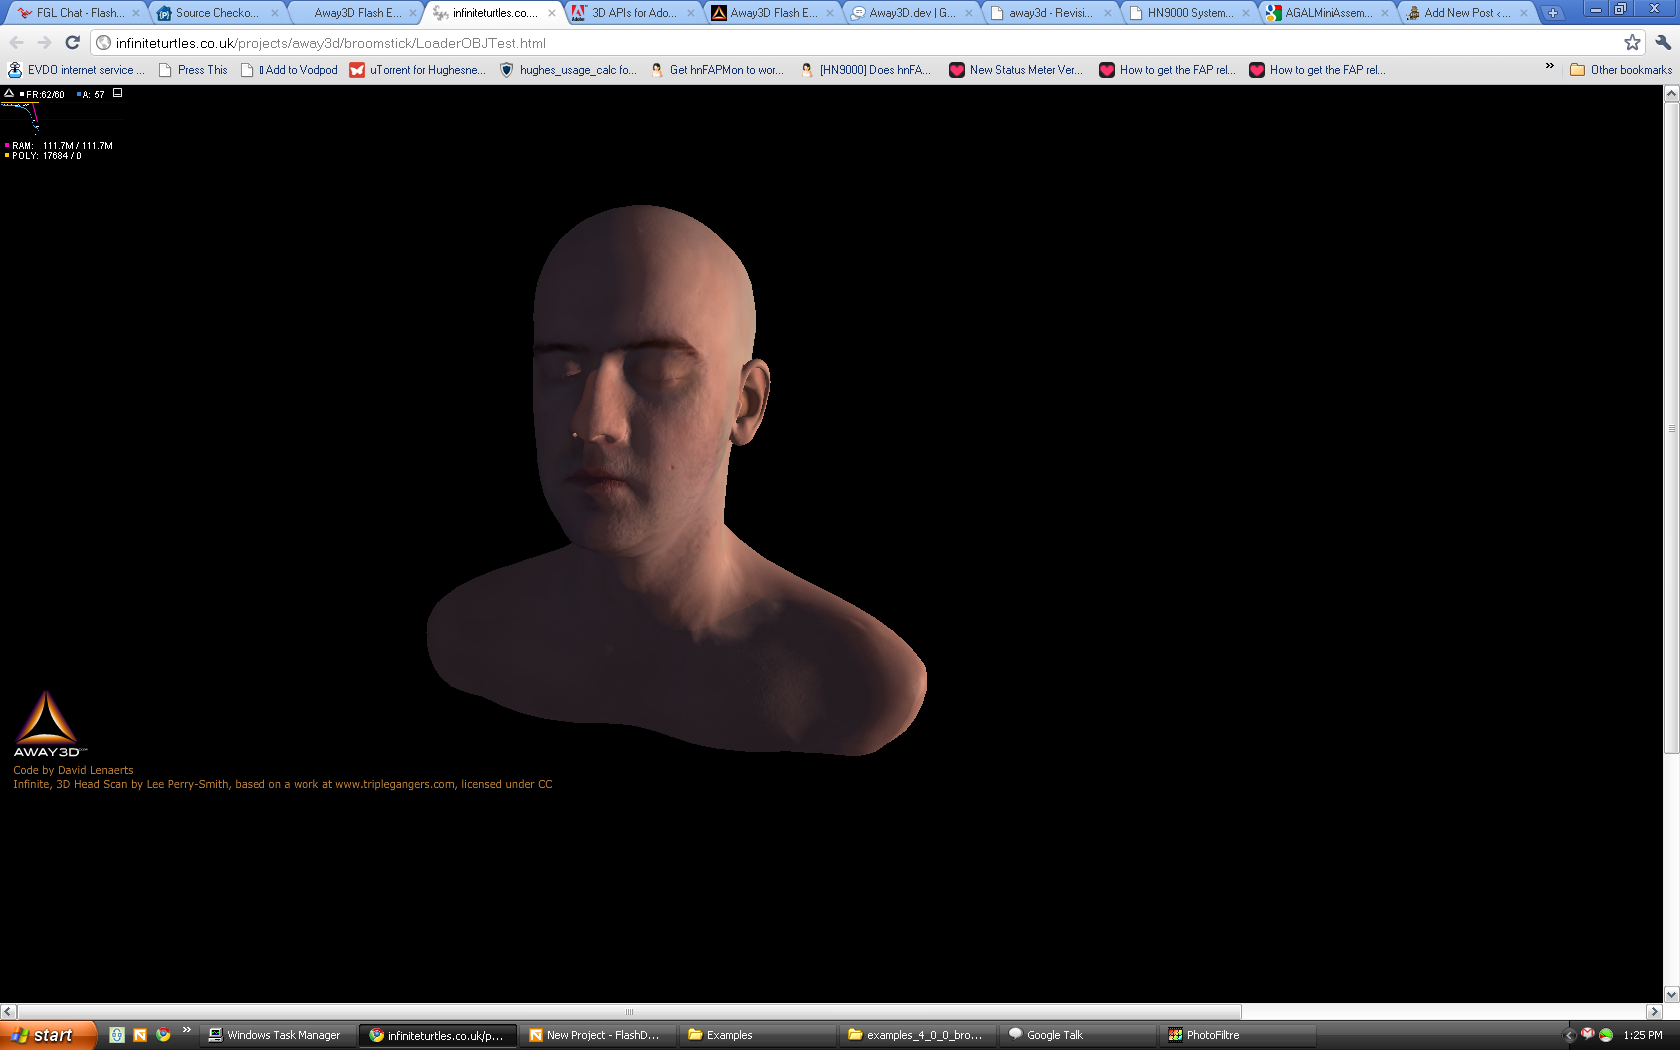Go back to the previous page
Viewport: 1680px width, 1050px height.
[x=17, y=42]
